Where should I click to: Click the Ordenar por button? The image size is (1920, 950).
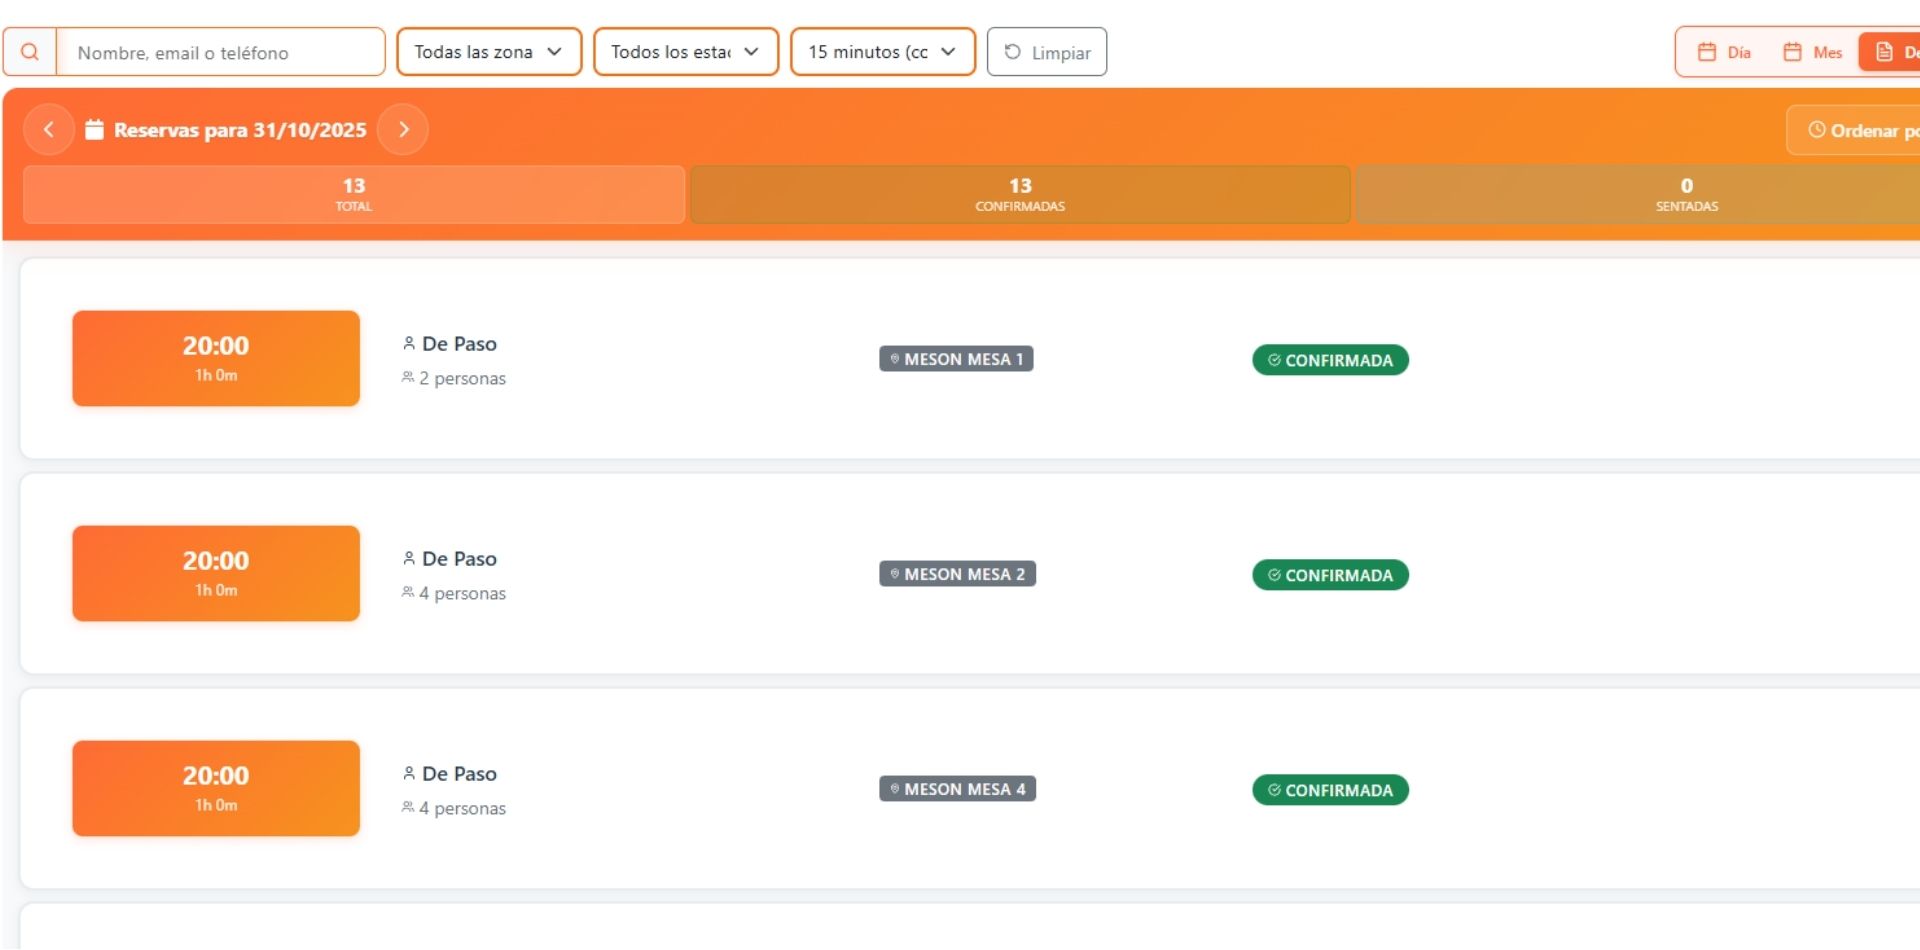coord(1858,130)
